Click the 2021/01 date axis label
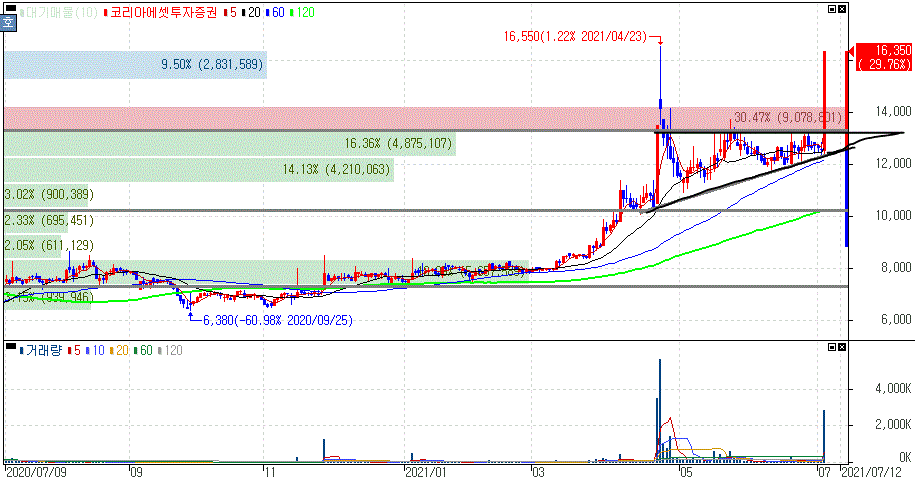915x480 pixels. [426, 472]
